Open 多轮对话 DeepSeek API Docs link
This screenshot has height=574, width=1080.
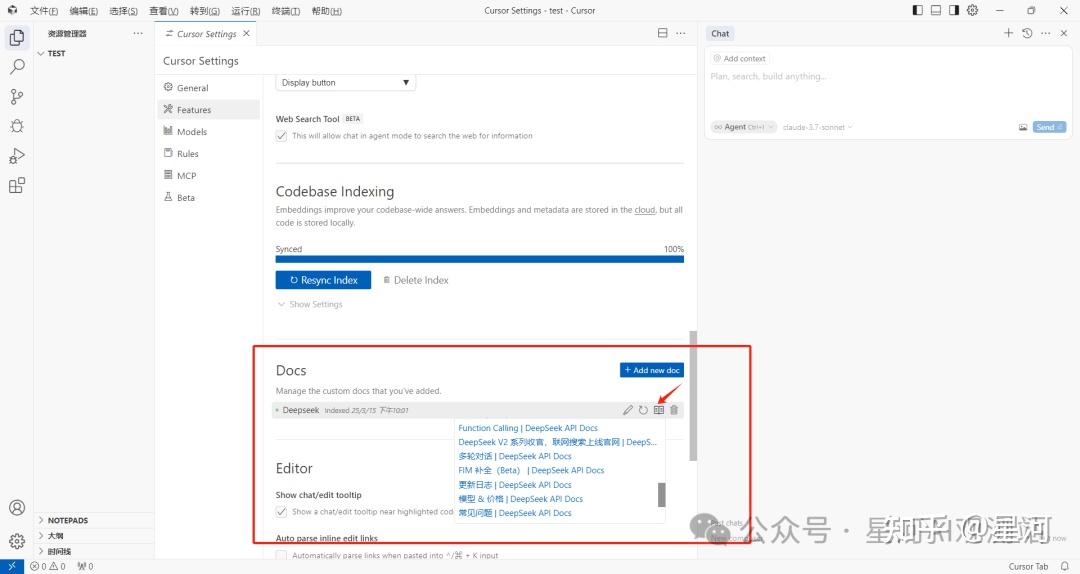(515, 456)
